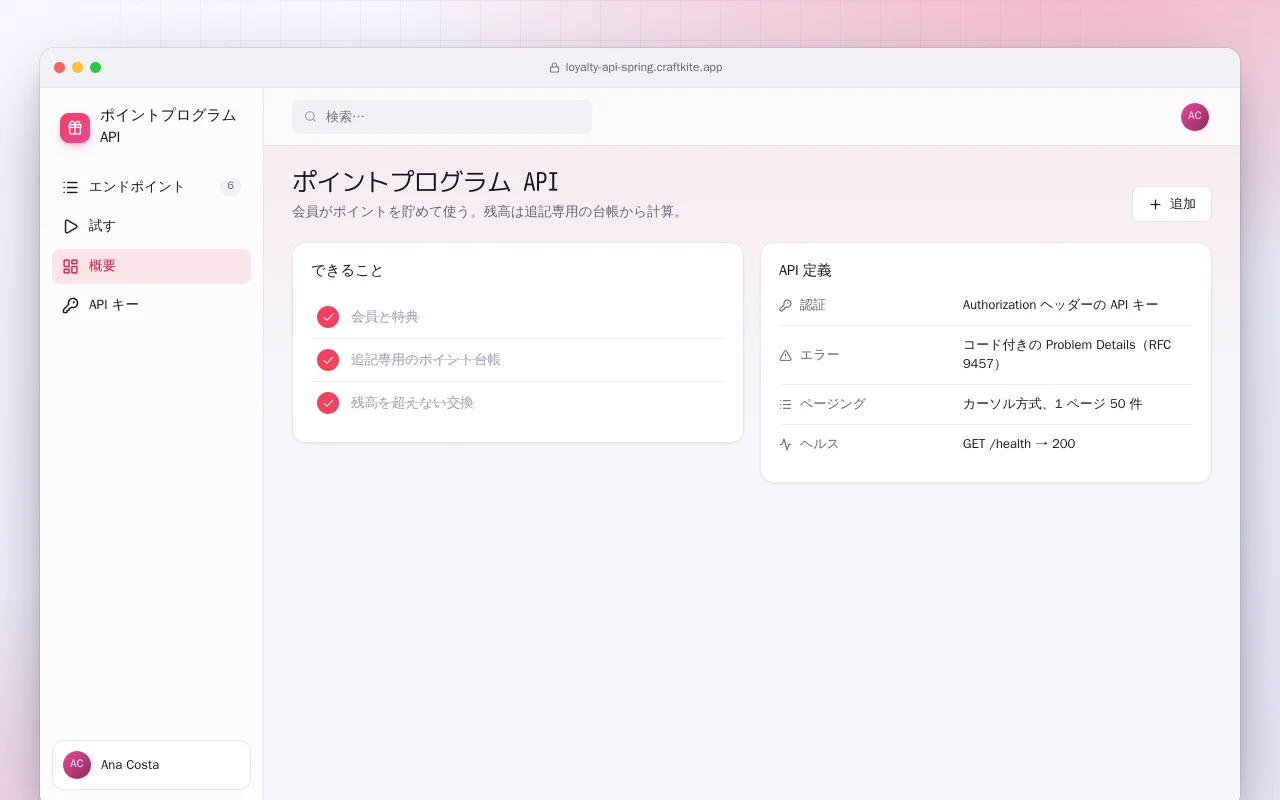This screenshot has height=800, width=1280.
Task: Click the カーソル方式、1 ページ 50 件 value
Action: [1052, 404]
